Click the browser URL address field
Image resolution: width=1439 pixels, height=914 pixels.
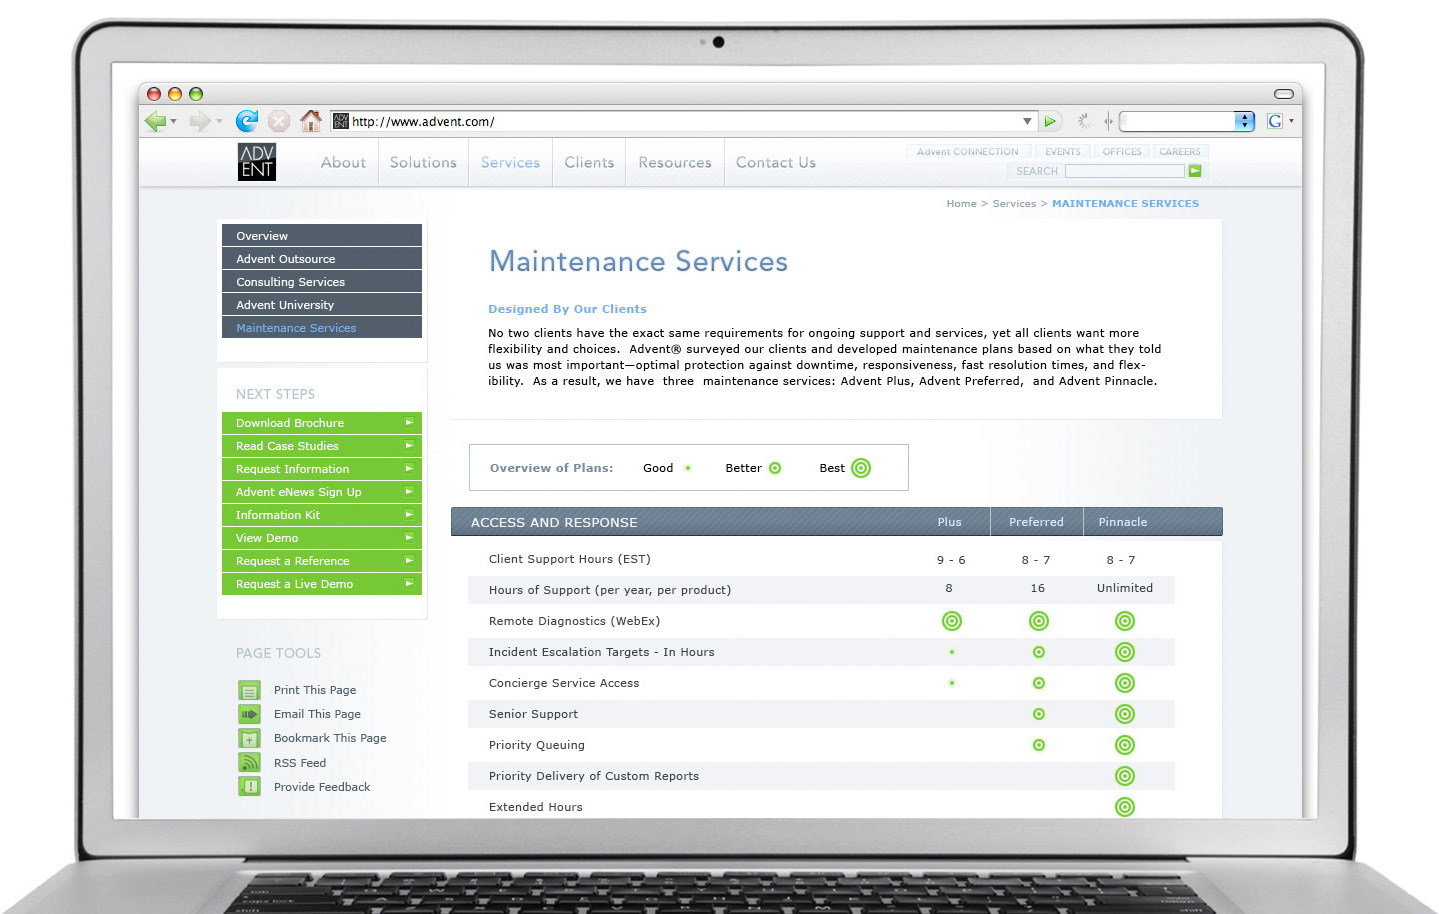pyautogui.click(x=685, y=121)
